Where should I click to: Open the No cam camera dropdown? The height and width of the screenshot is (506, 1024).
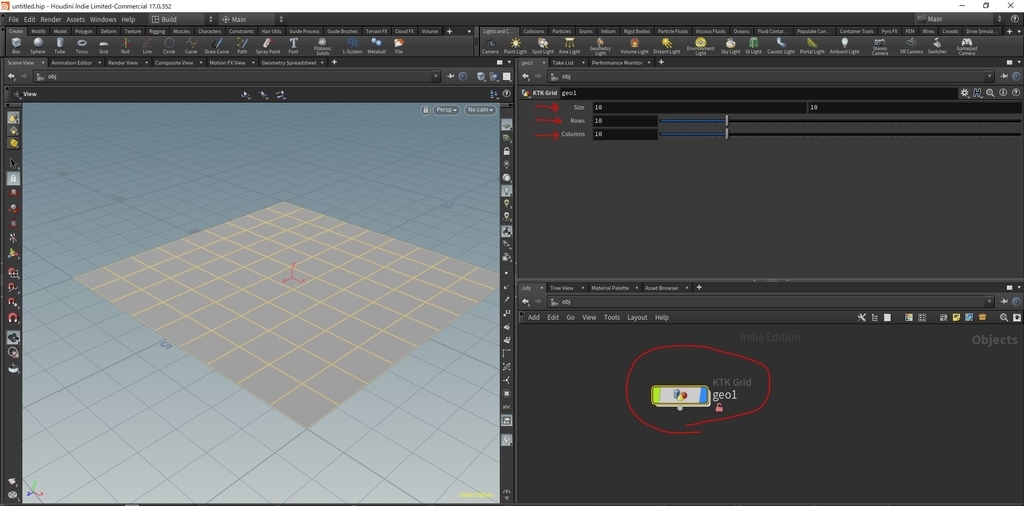[480, 110]
